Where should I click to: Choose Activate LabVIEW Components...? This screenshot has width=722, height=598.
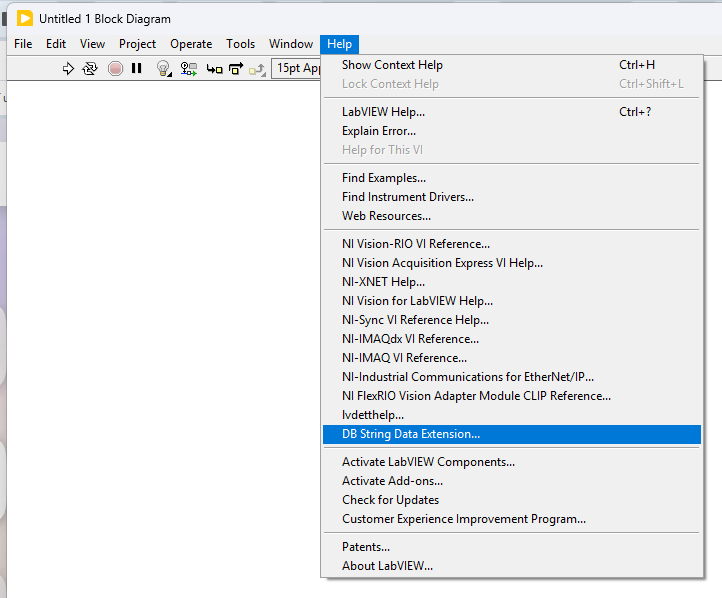pos(512,462)
